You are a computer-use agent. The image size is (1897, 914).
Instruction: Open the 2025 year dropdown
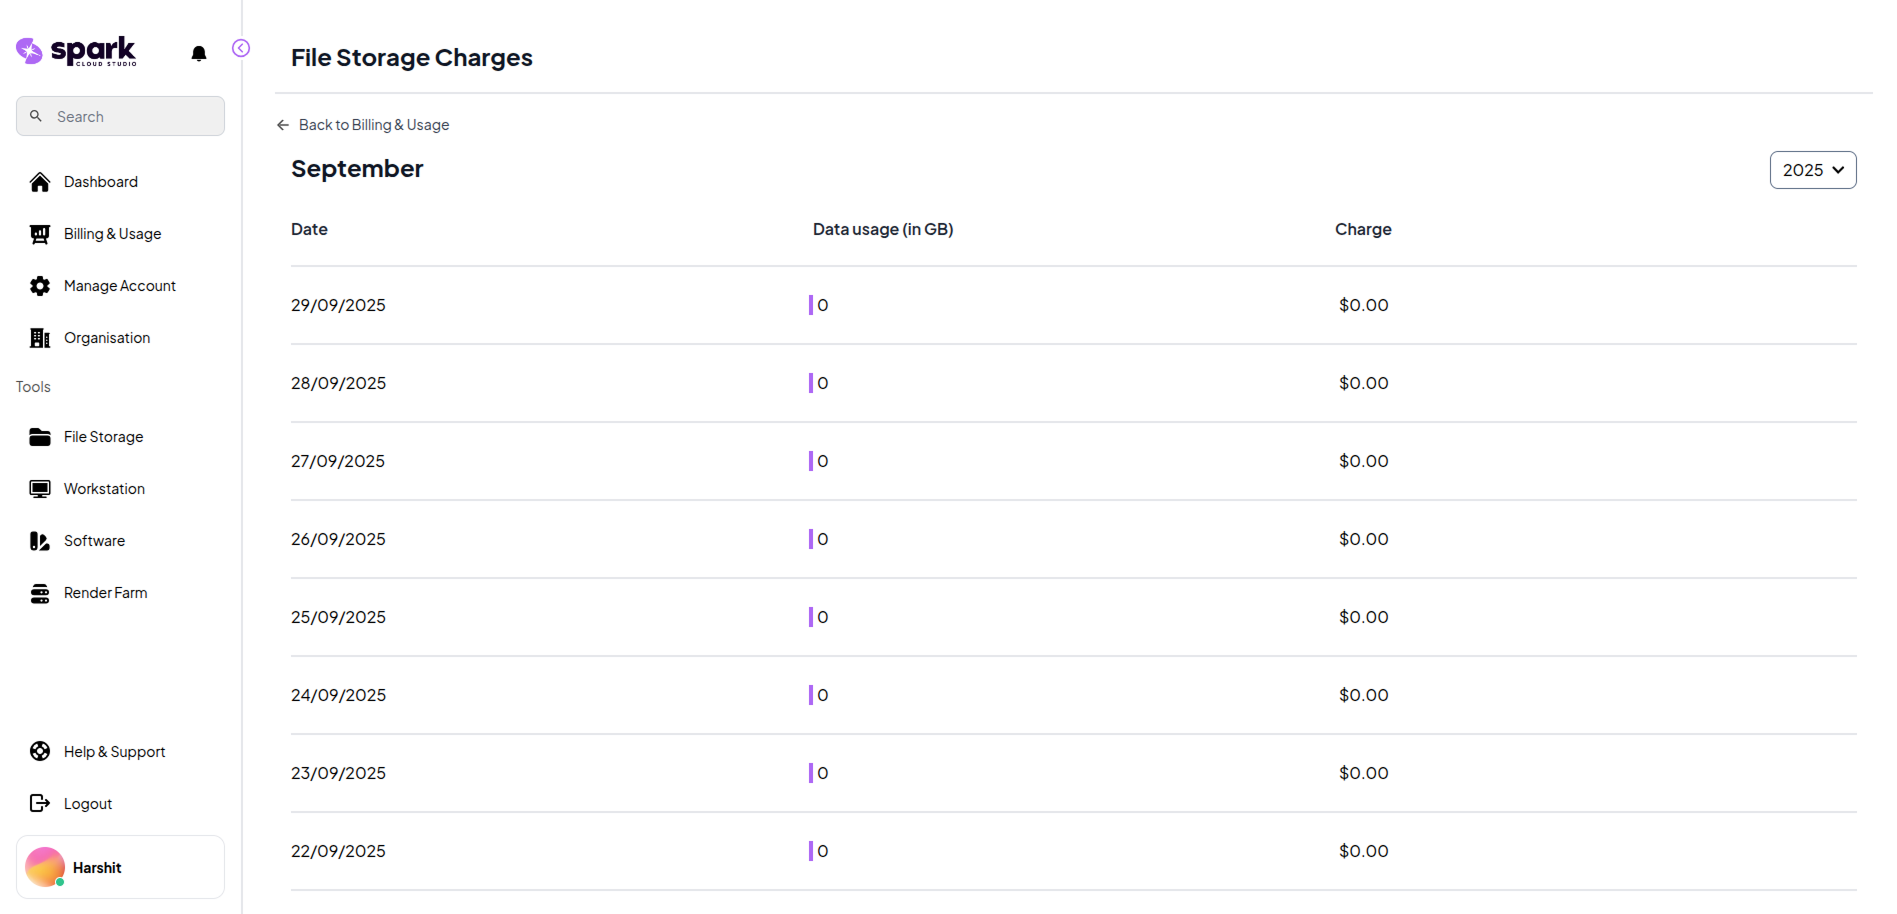(x=1812, y=170)
